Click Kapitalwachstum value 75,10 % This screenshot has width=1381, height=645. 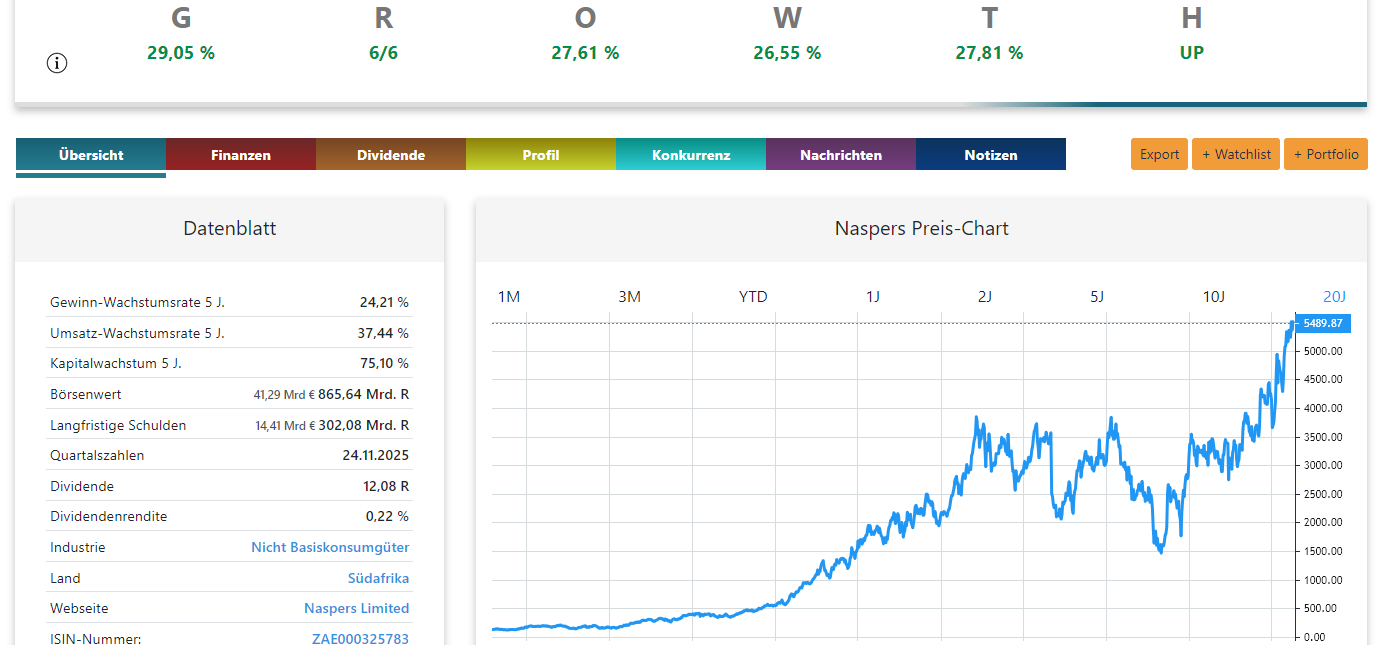tap(384, 363)
